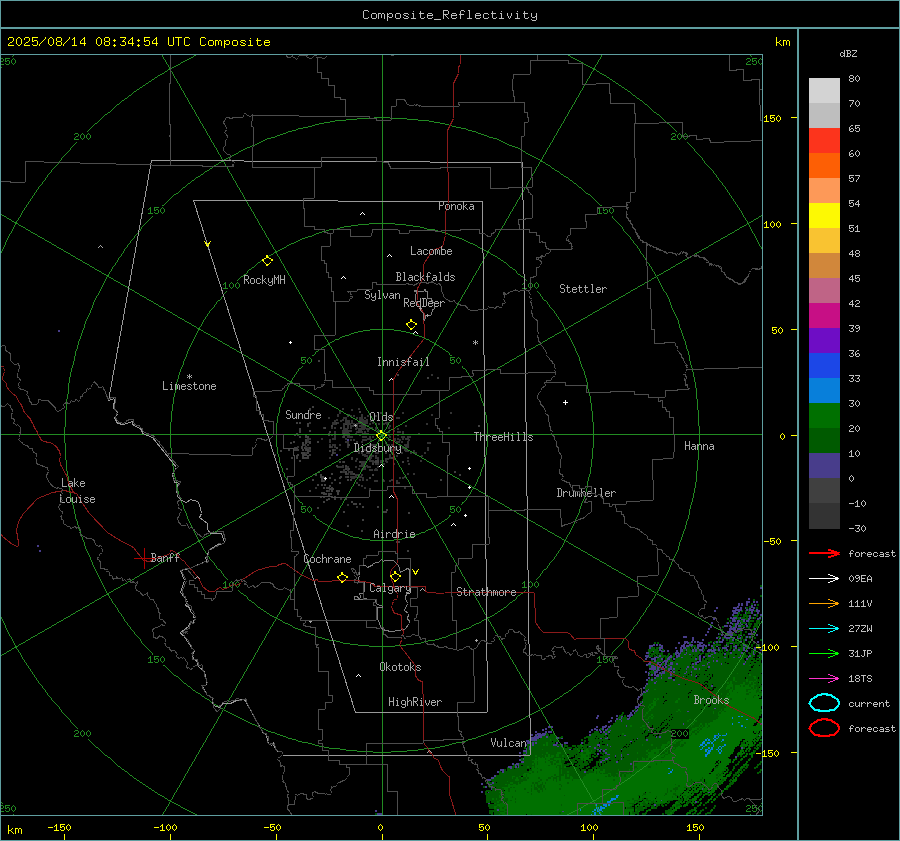Select the Lacombe city label
Screen dimensions: 900x841
coord(431,251)
